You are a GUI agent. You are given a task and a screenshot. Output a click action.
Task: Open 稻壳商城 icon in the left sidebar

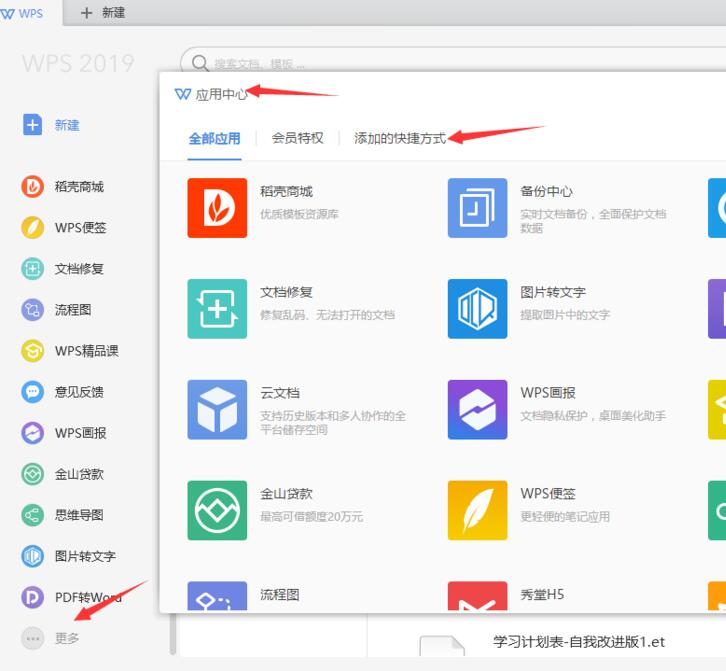tap(32, 186)
